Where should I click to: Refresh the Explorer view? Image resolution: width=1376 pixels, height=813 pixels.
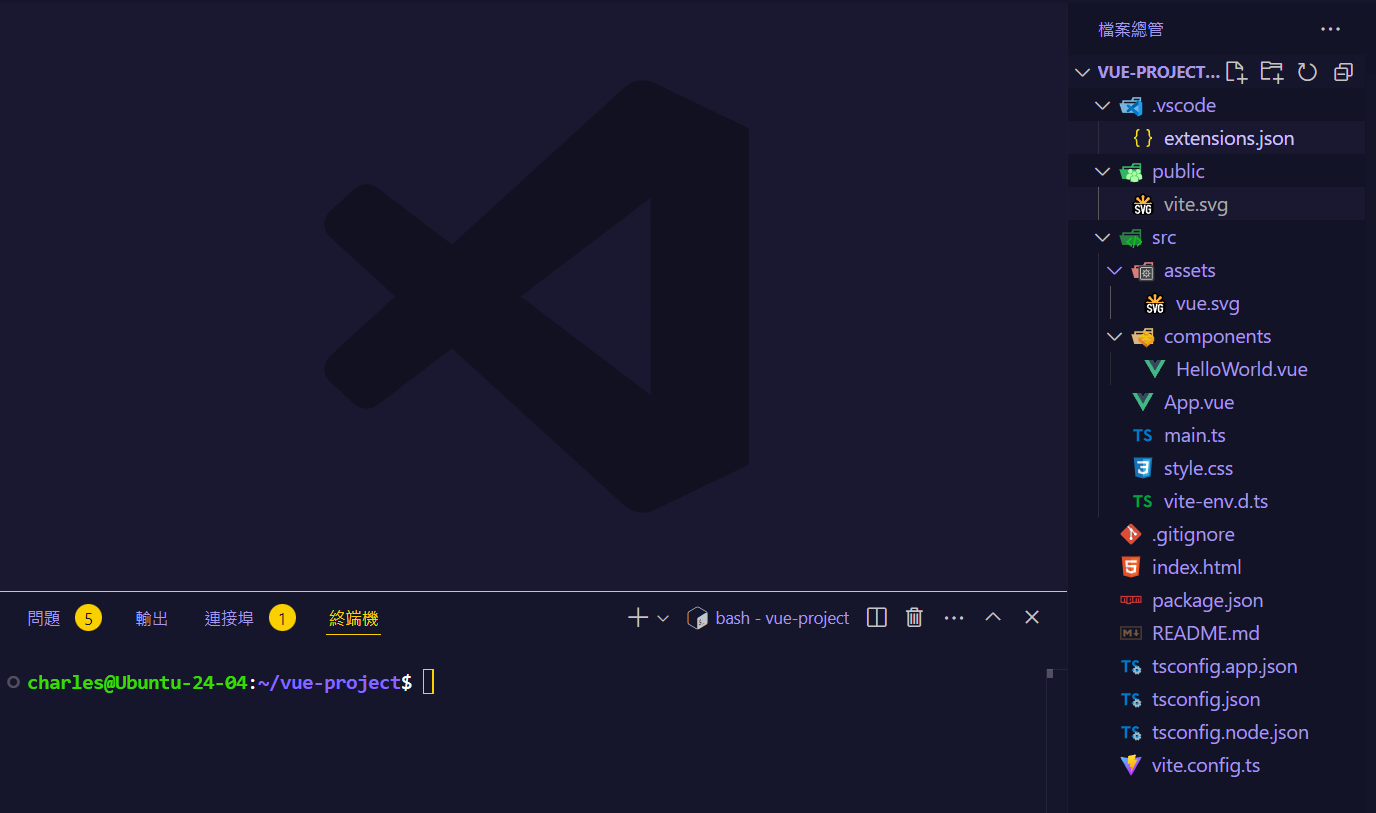click(x=1307, y=71)
